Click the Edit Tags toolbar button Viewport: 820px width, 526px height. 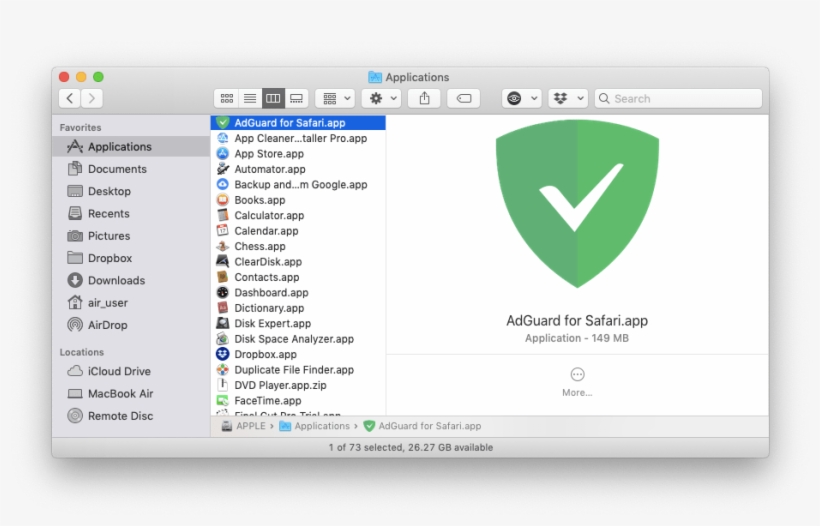[464, 98]
